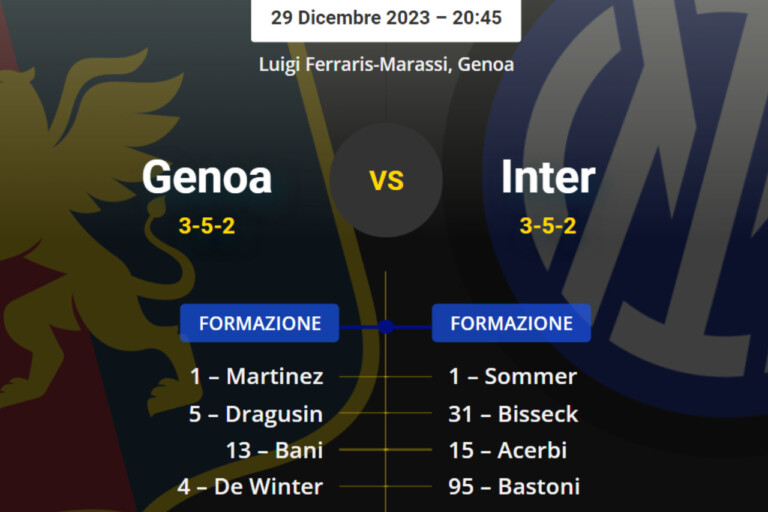Open Inter's Formazione button
Image resolution: width=768 pixels, height=512 pixels.
pyautogui.click(x=511, y=323)
